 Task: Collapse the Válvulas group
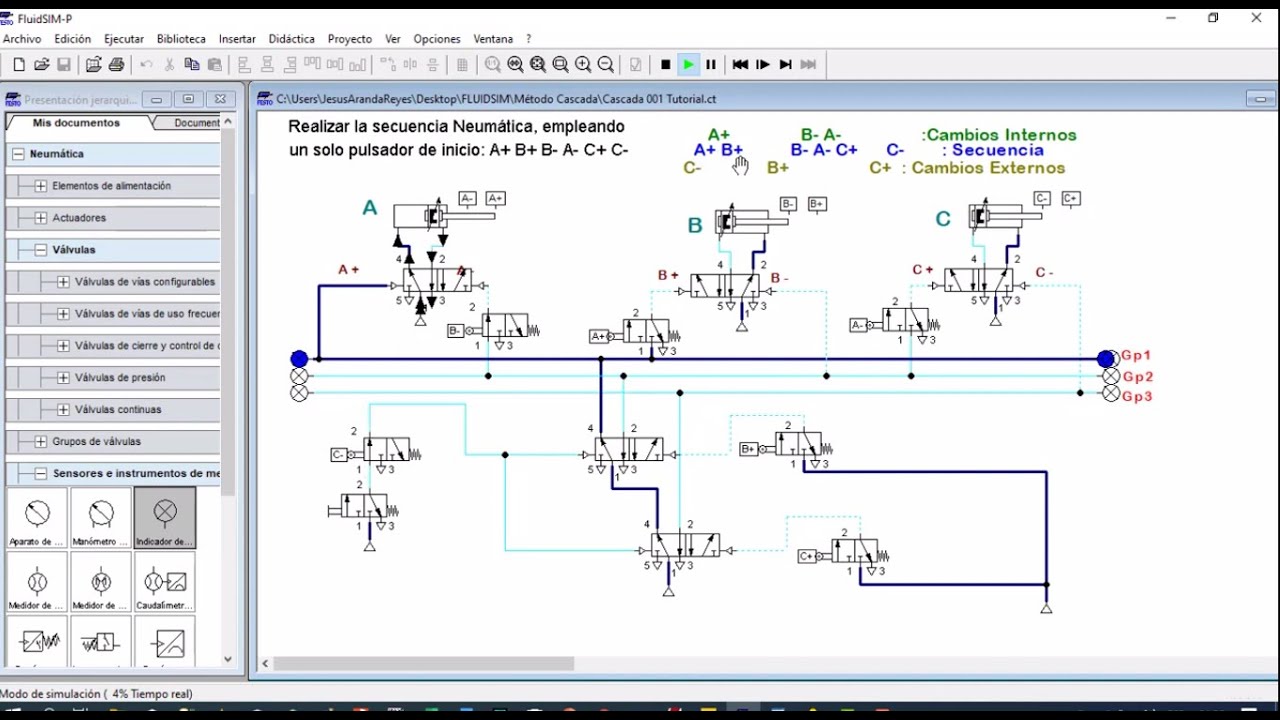point(41,250)
